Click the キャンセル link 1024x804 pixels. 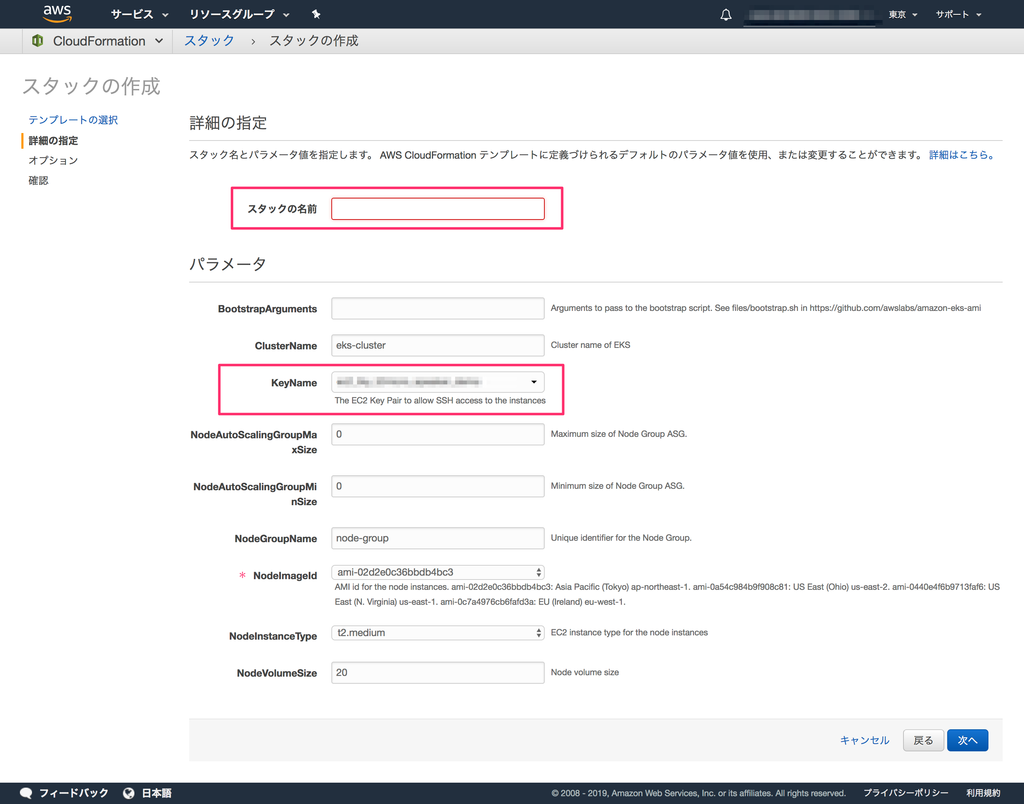click(864, 740)
